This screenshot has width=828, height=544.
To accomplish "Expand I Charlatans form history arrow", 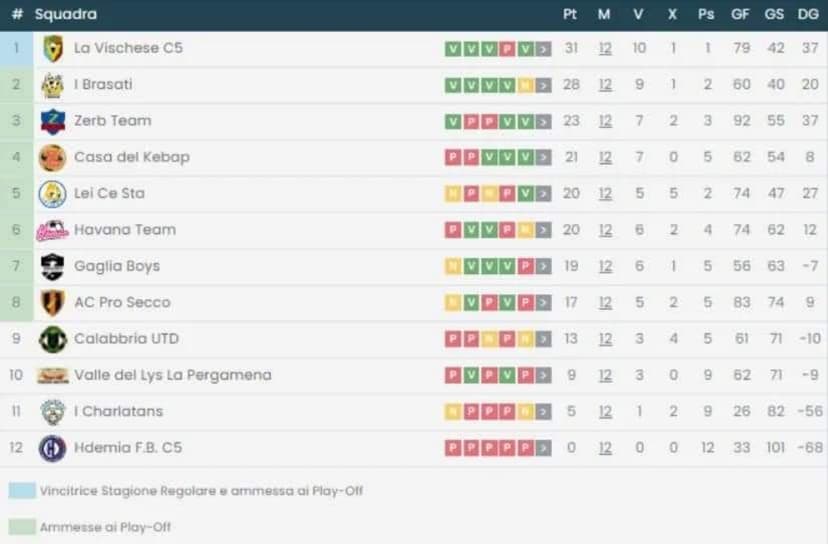I will pos(544,412).
